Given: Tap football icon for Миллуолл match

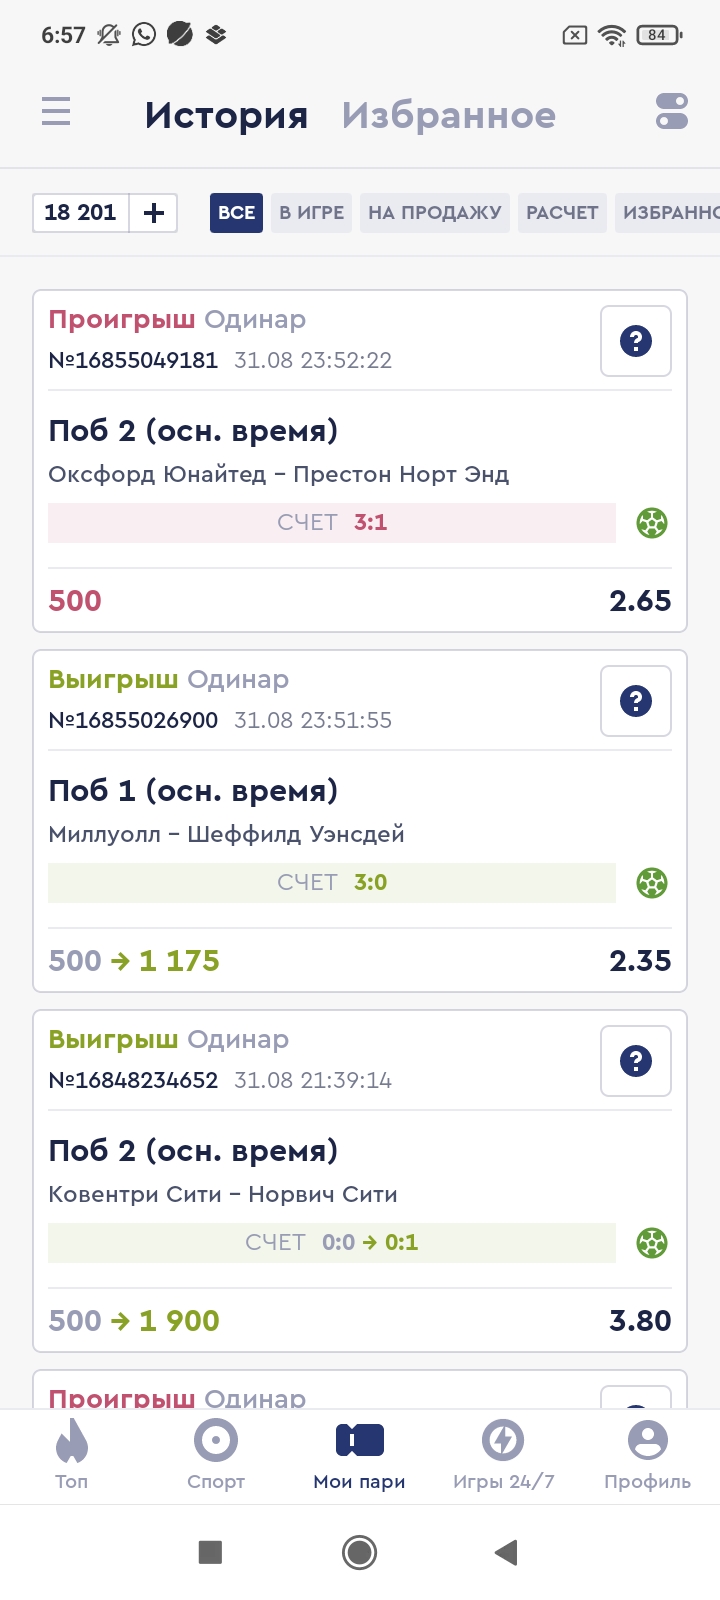Looking at the screenshot, I should (x=652, y=883).
